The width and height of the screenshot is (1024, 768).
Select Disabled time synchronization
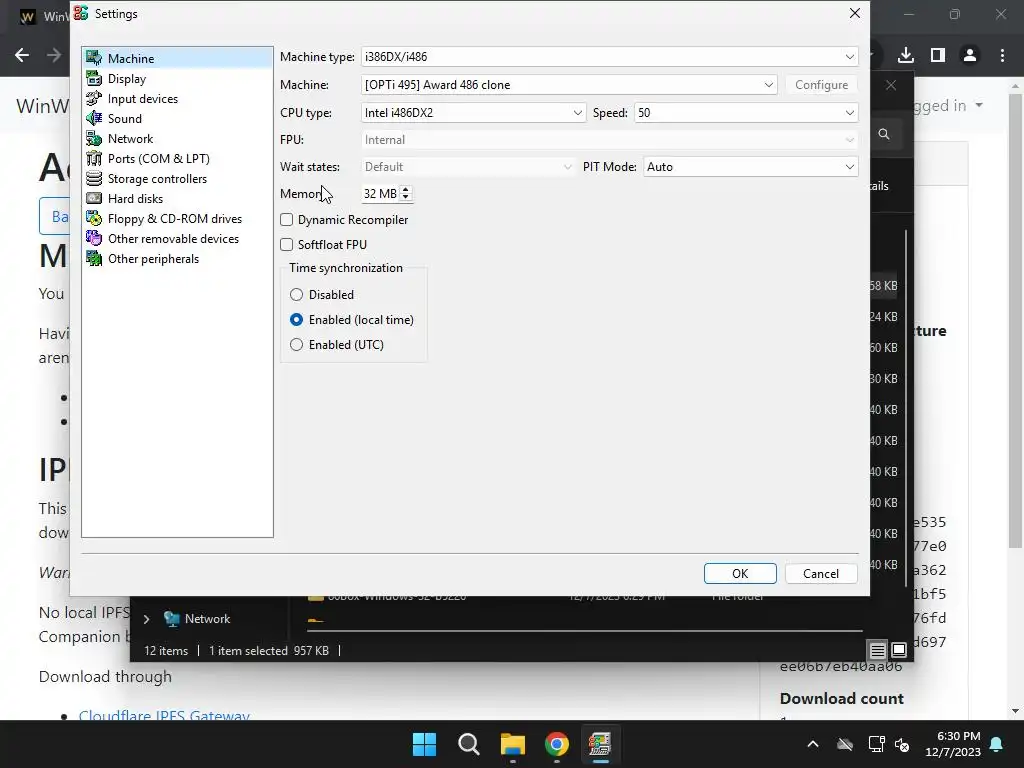click(296, 295)
